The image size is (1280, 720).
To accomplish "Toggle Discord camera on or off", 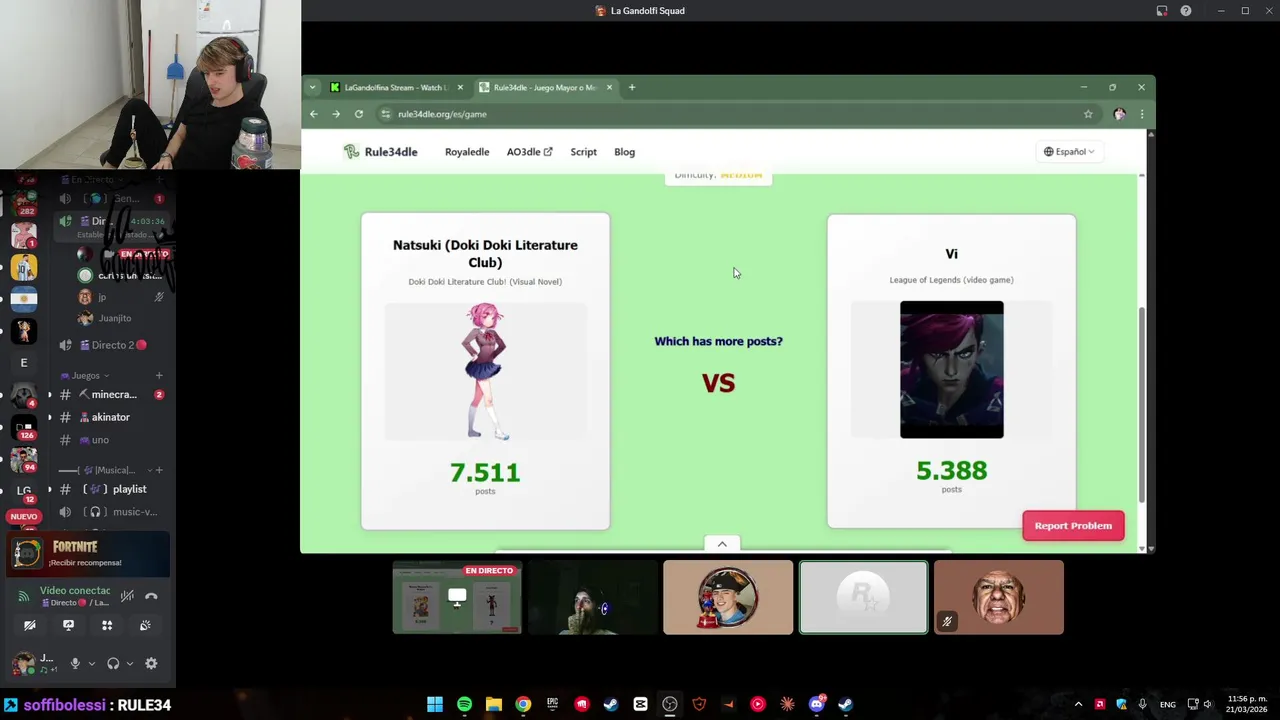I will coord(30,625).
